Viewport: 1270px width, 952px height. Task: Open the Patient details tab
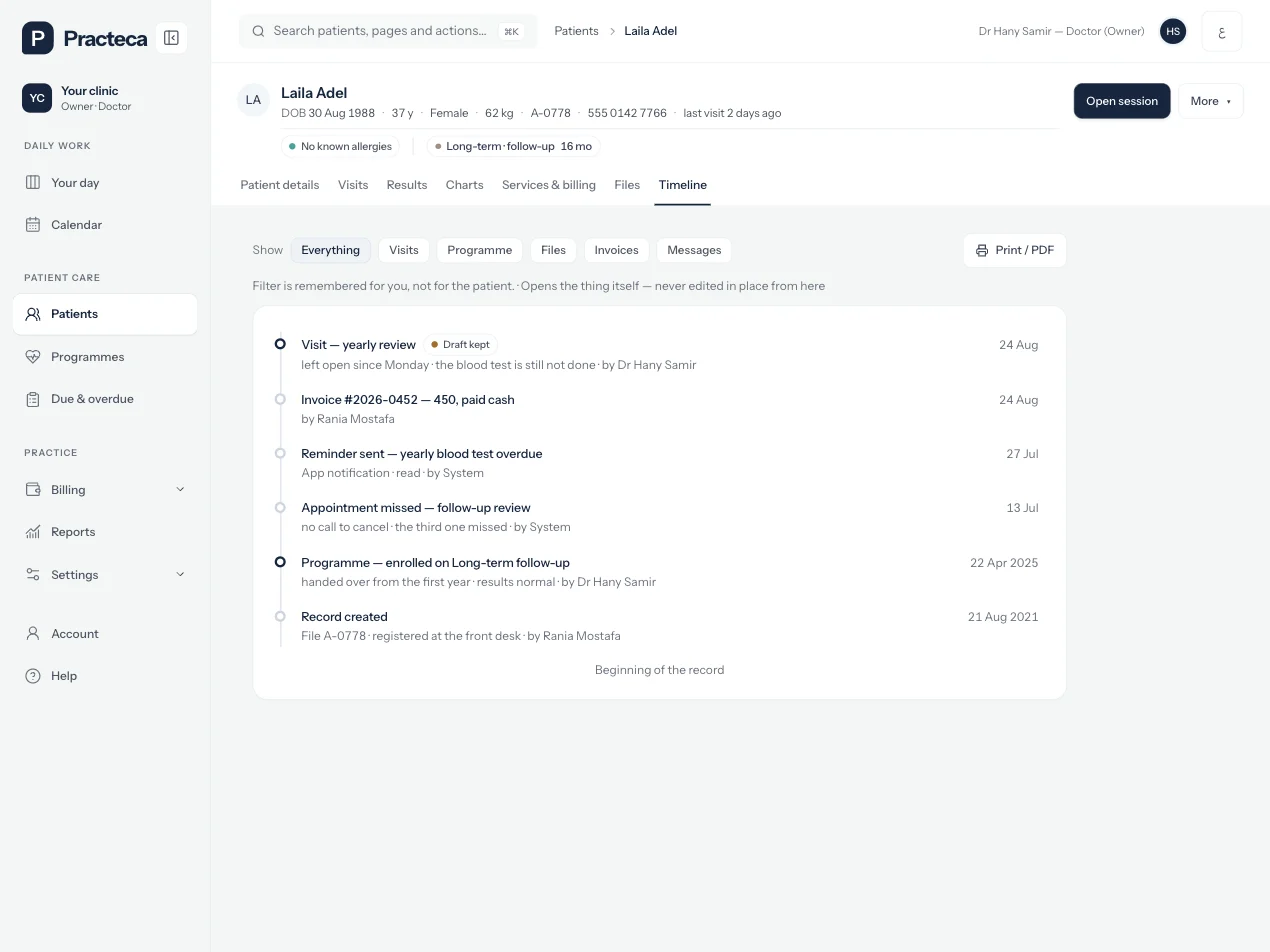280,185
